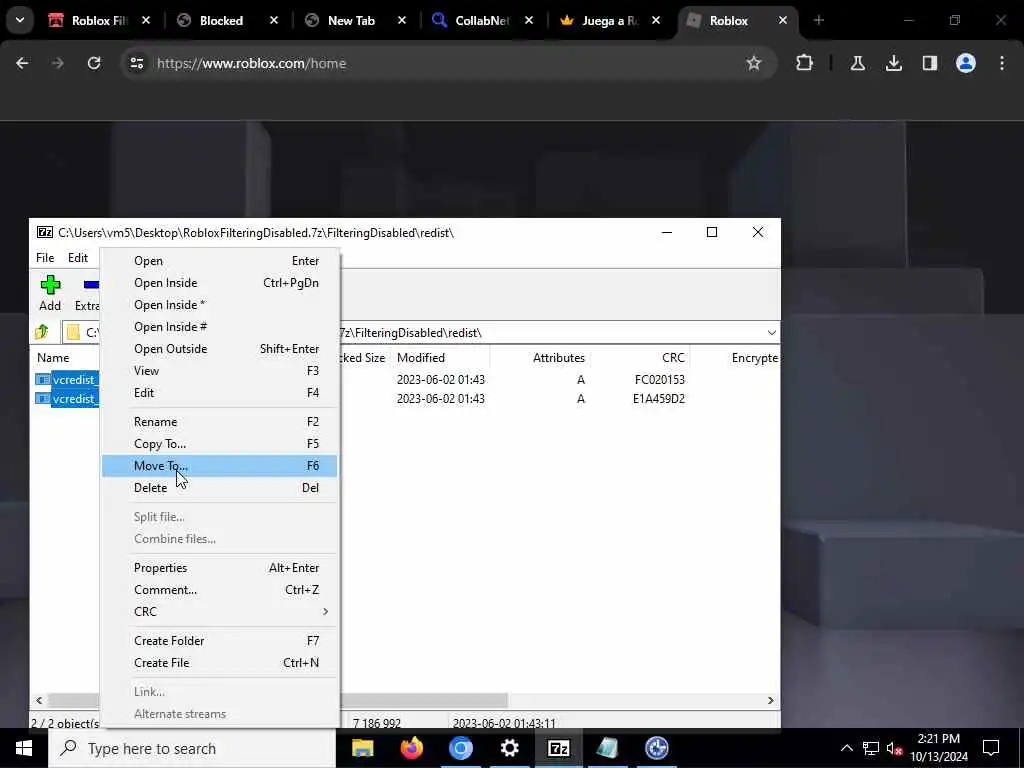
Task: Open a new browser tab with plus
Action: coord(819,20)
